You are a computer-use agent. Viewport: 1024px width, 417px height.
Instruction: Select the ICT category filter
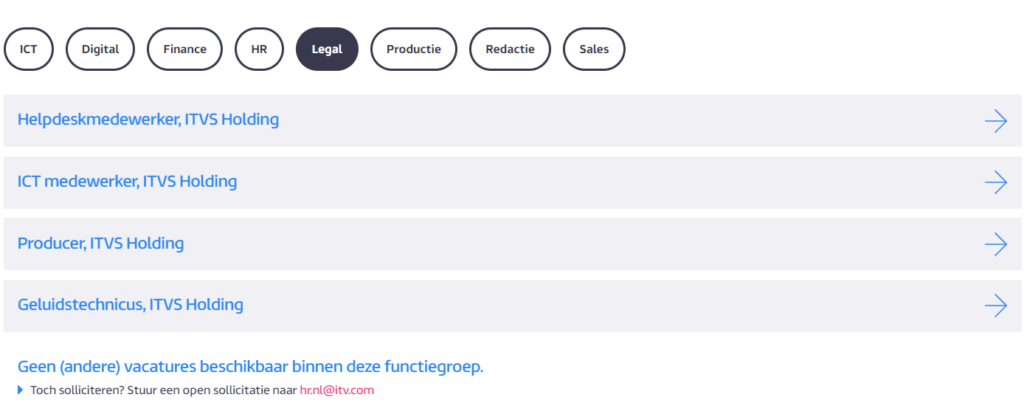click(x=29, y=49)
